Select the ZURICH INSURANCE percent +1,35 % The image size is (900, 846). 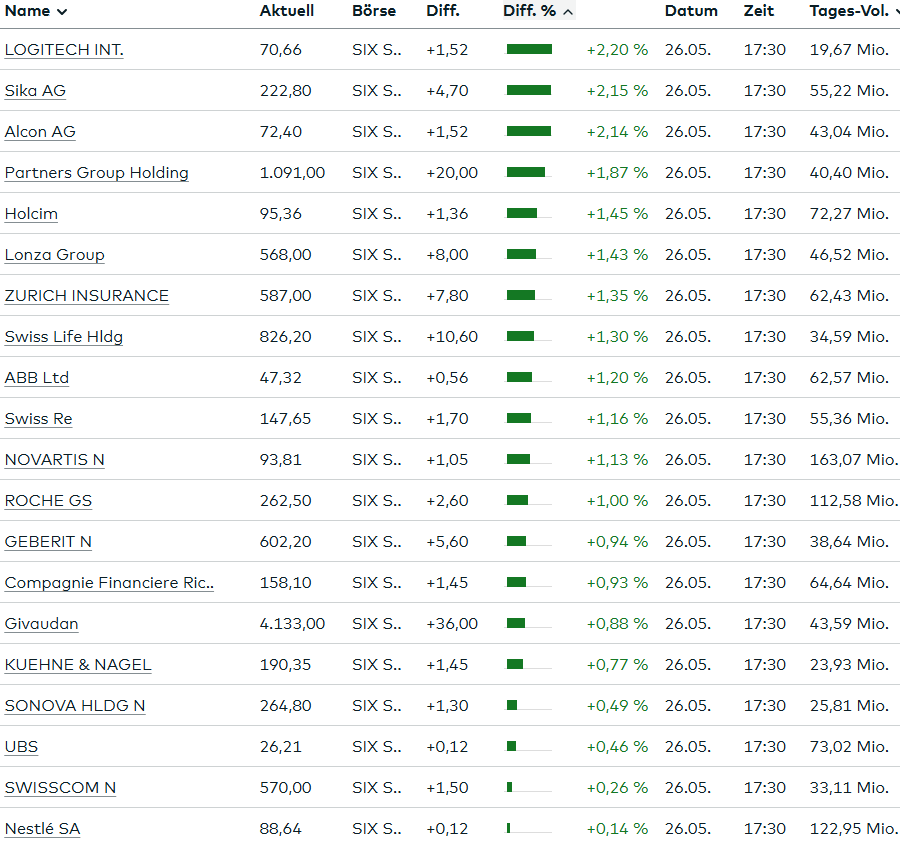[617, 296]
